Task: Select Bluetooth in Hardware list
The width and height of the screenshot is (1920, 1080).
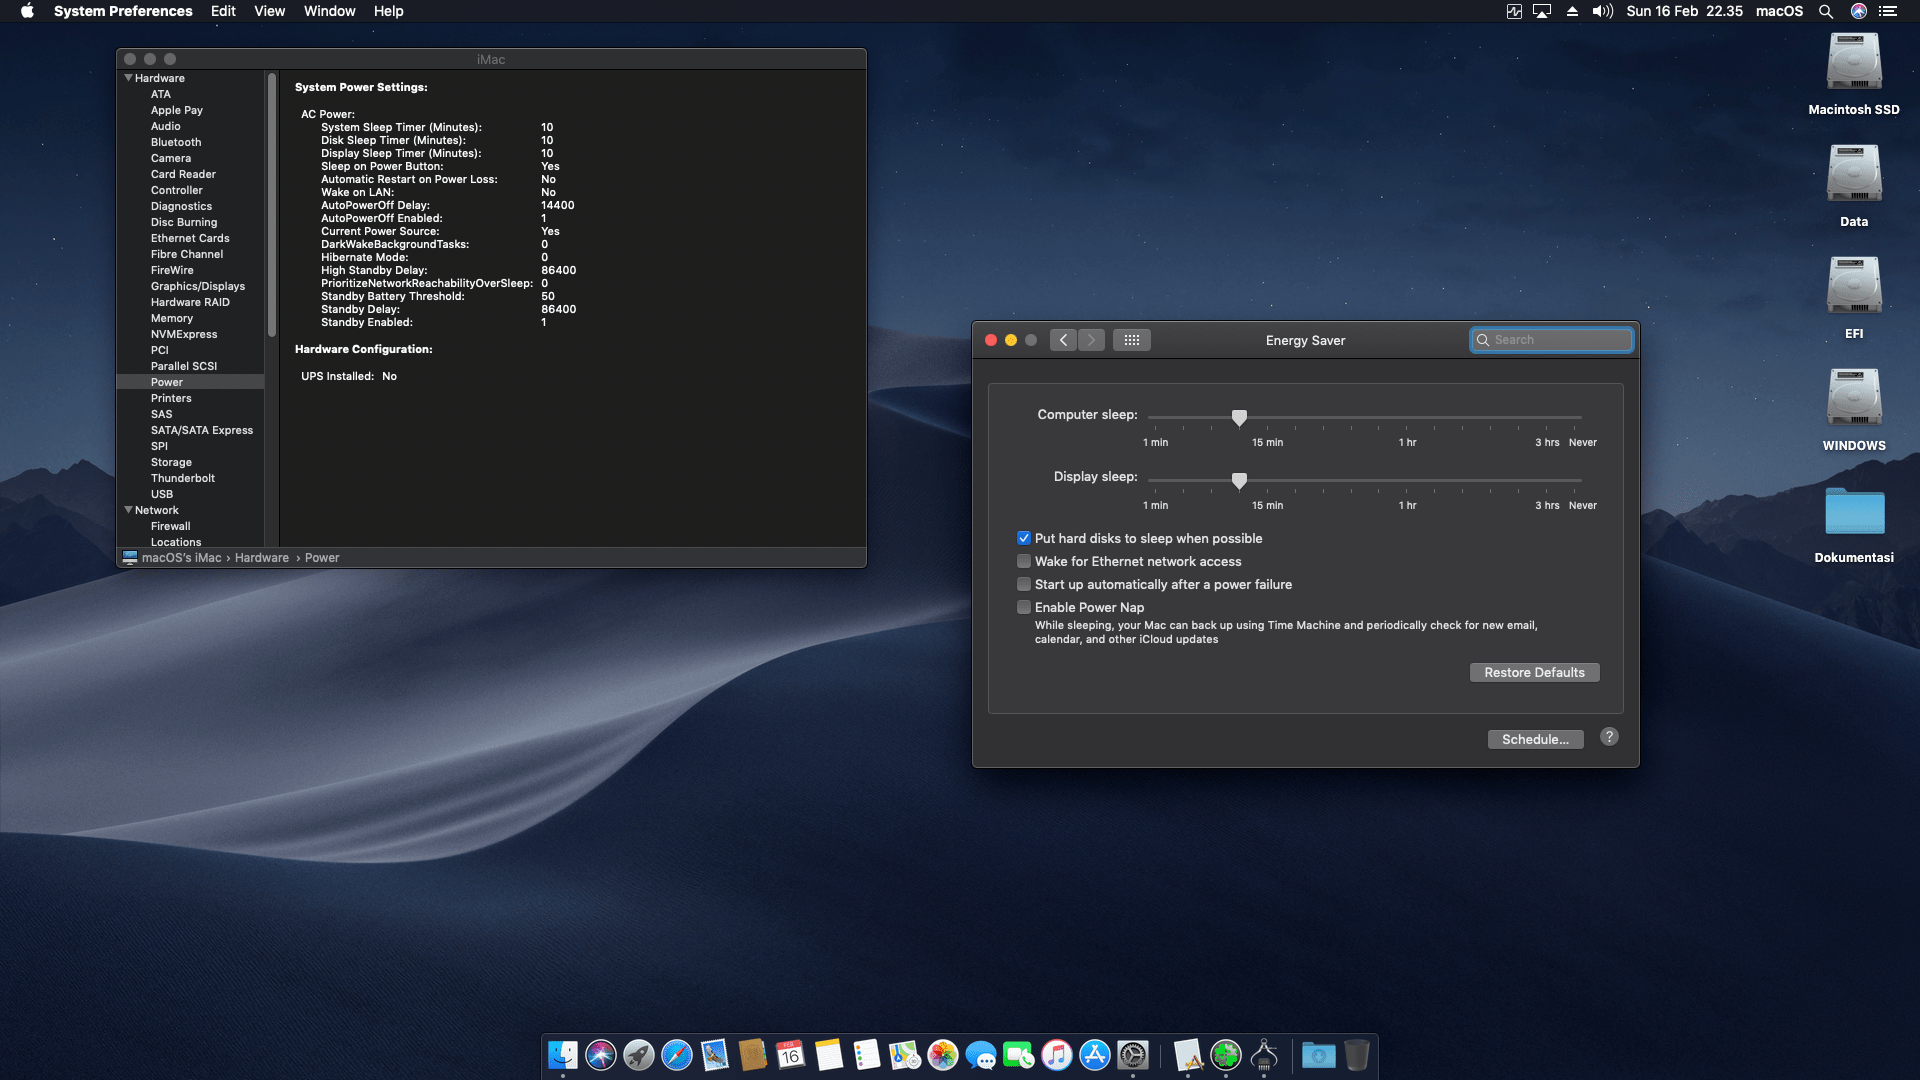Action: (176, 142)
